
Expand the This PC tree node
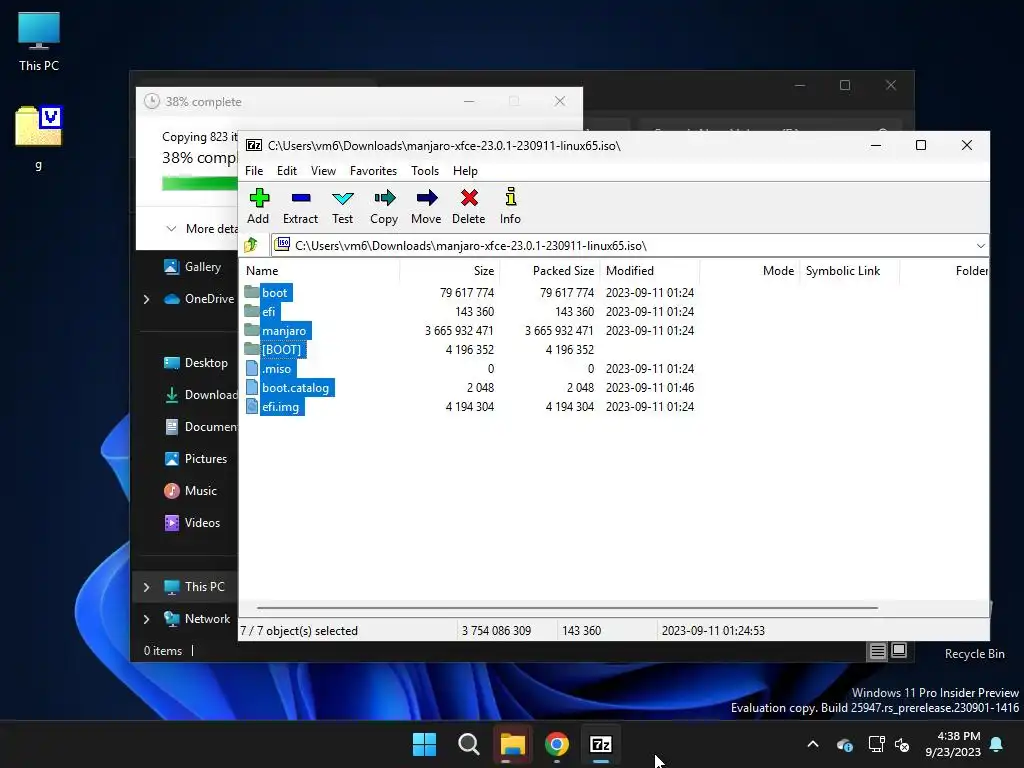click(146, 587)
